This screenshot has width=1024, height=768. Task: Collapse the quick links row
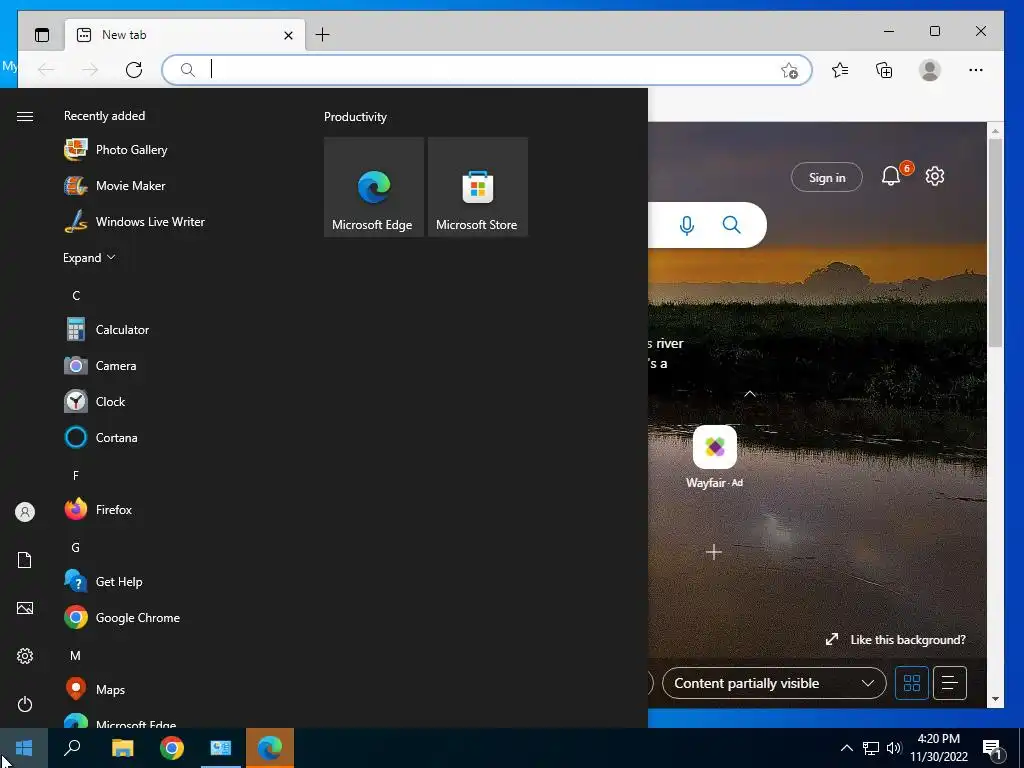750,394
